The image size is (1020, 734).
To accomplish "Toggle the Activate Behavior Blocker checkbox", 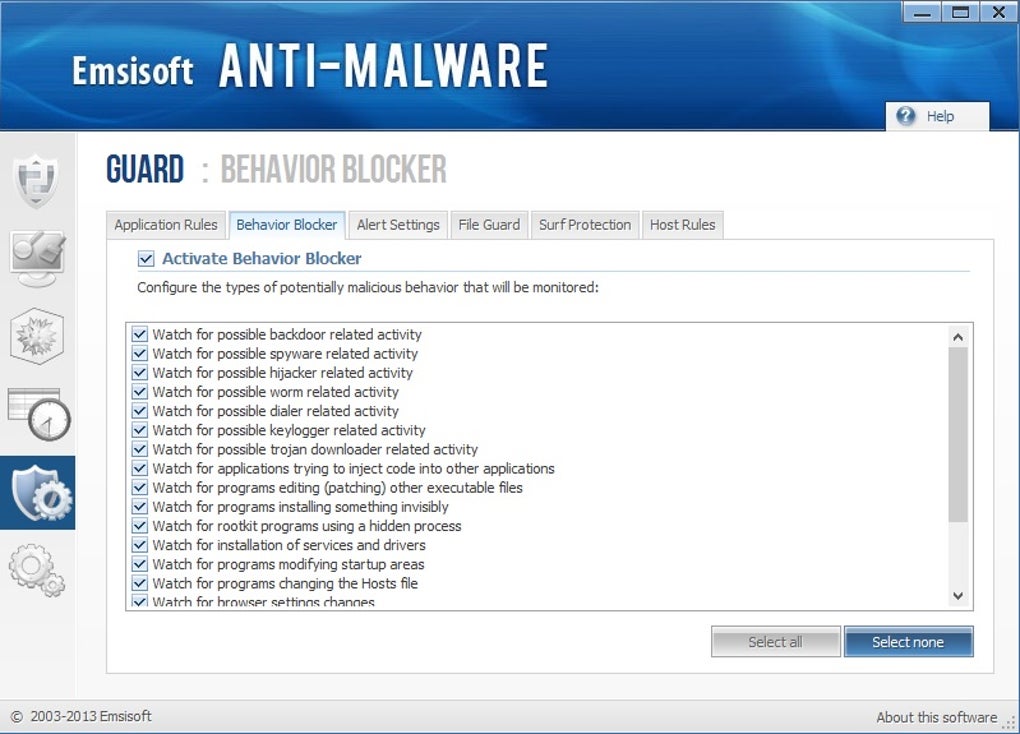I will 146,259.
